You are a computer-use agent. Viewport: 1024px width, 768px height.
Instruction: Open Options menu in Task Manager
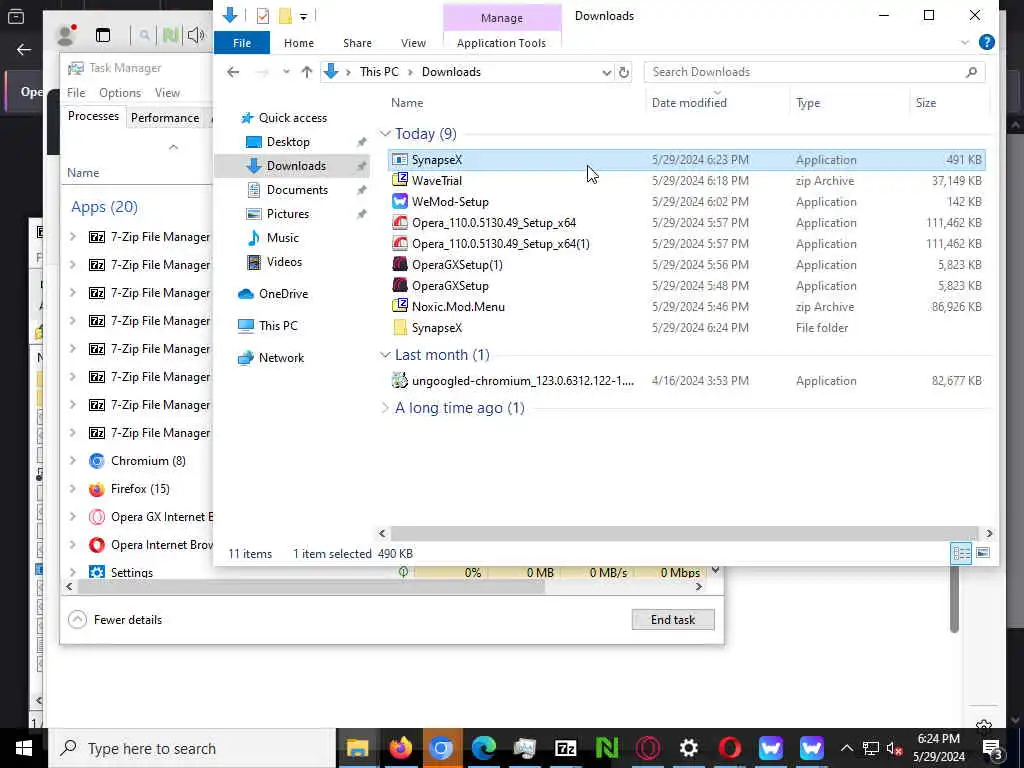[120, 93]
